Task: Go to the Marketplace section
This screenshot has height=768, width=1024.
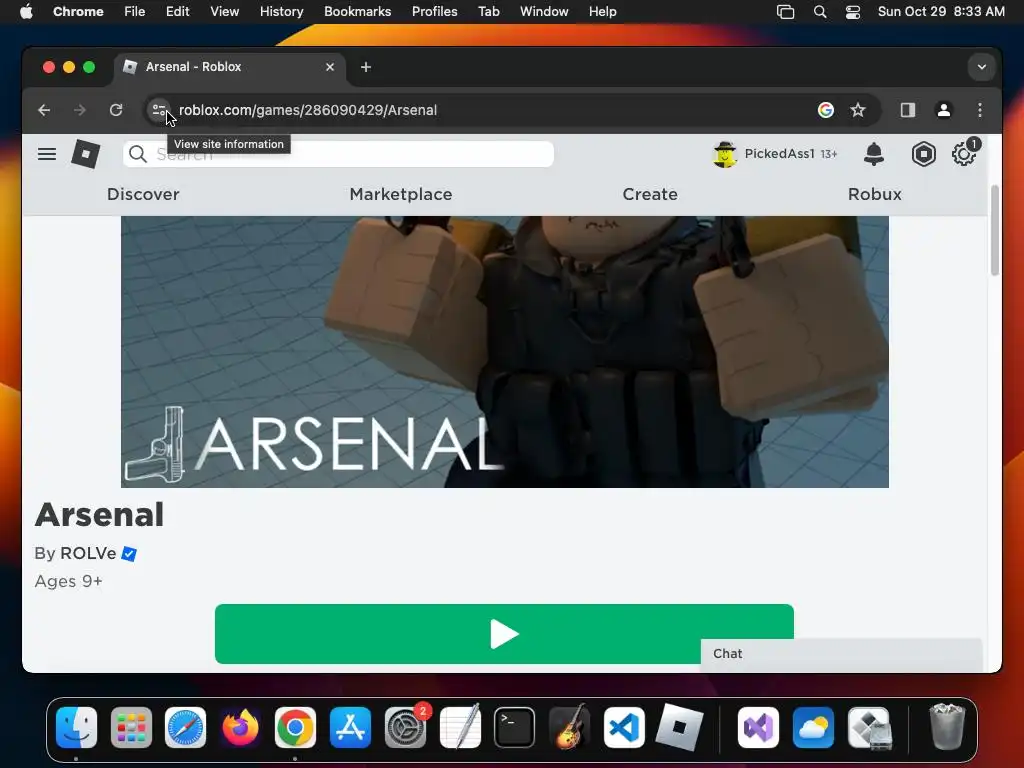Action: (401, 195)
